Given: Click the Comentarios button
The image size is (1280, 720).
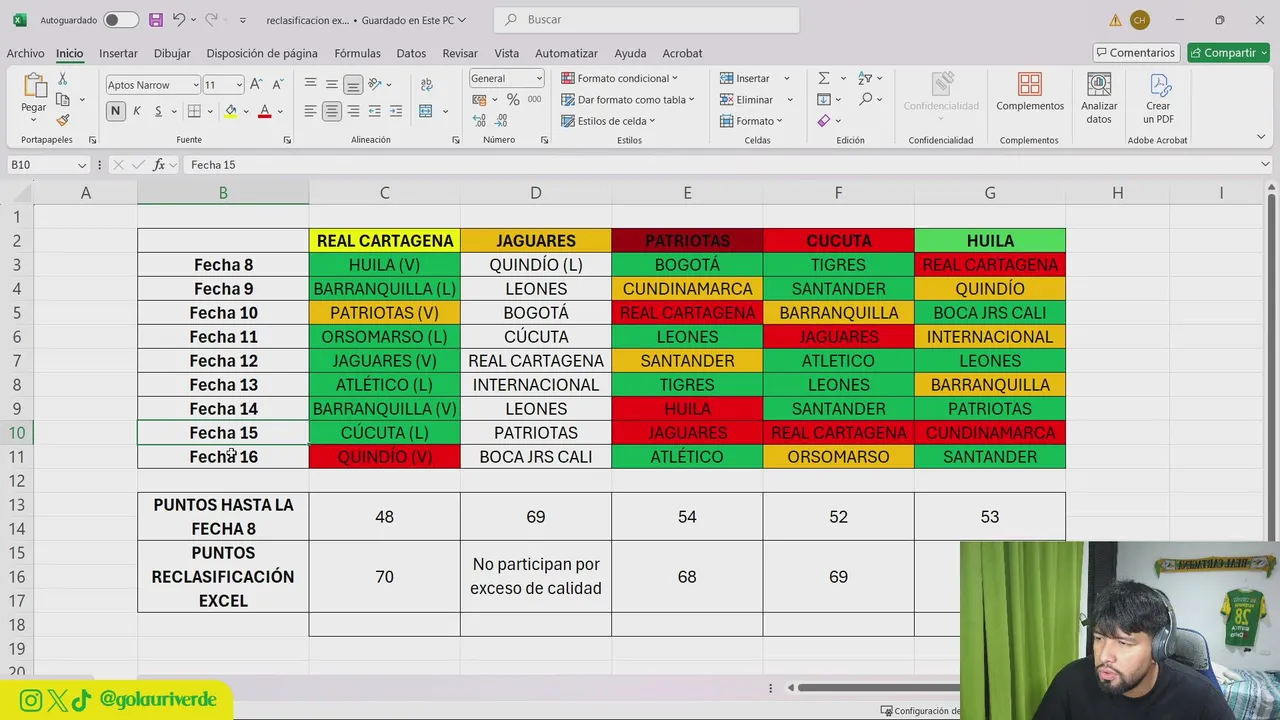Looking at the screenshot, I should tap(1136, 53).
